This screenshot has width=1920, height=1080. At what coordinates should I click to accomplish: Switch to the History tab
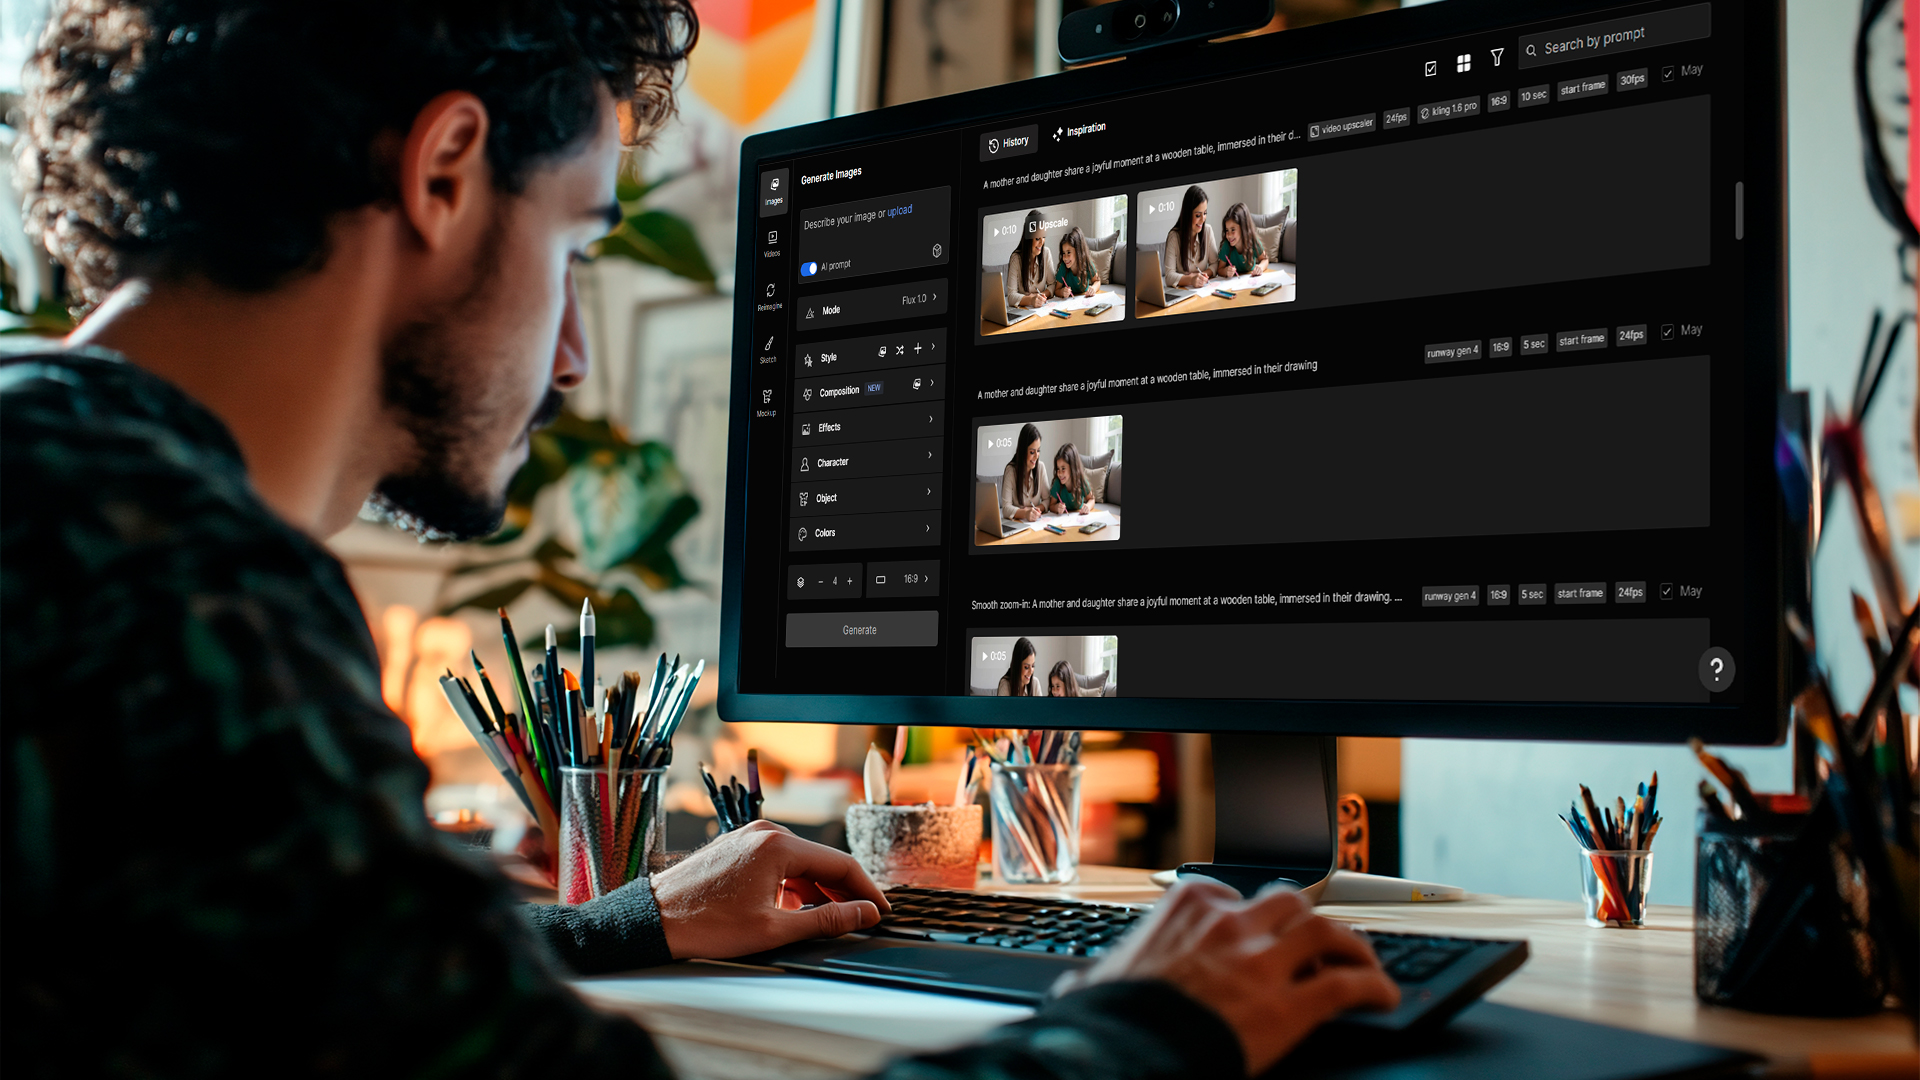(1008, 143)
